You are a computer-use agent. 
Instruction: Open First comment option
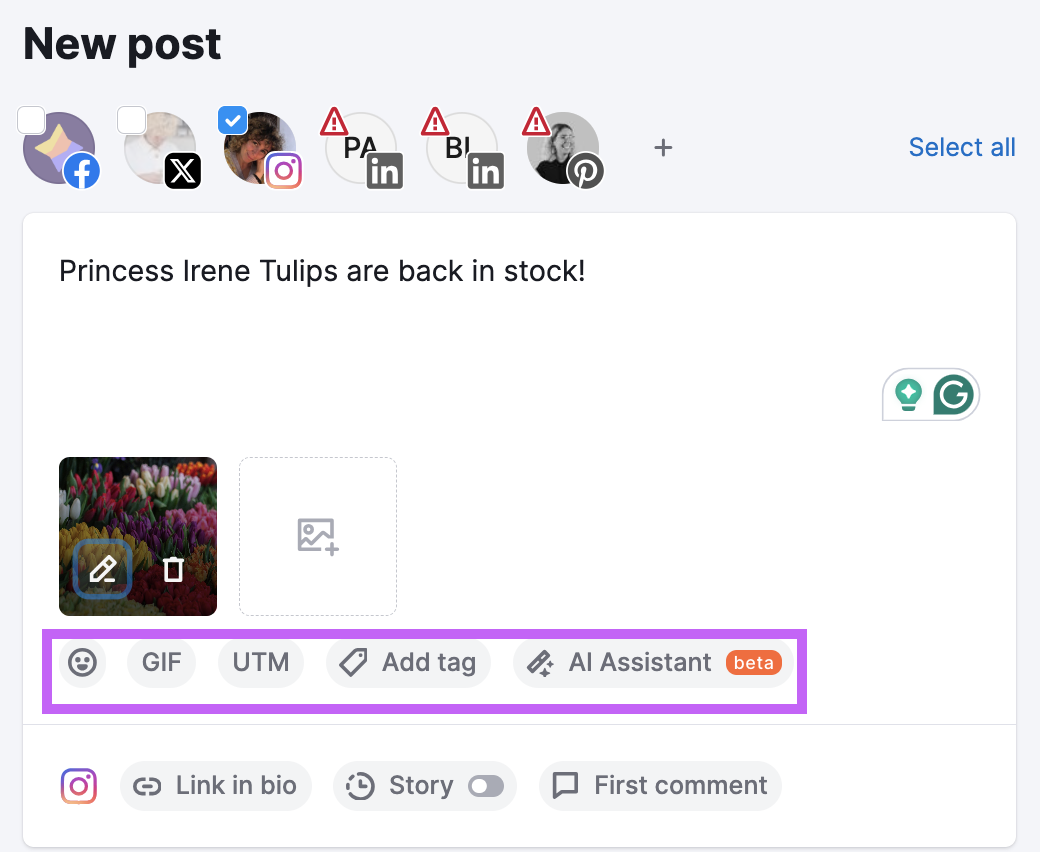point(660,786)
